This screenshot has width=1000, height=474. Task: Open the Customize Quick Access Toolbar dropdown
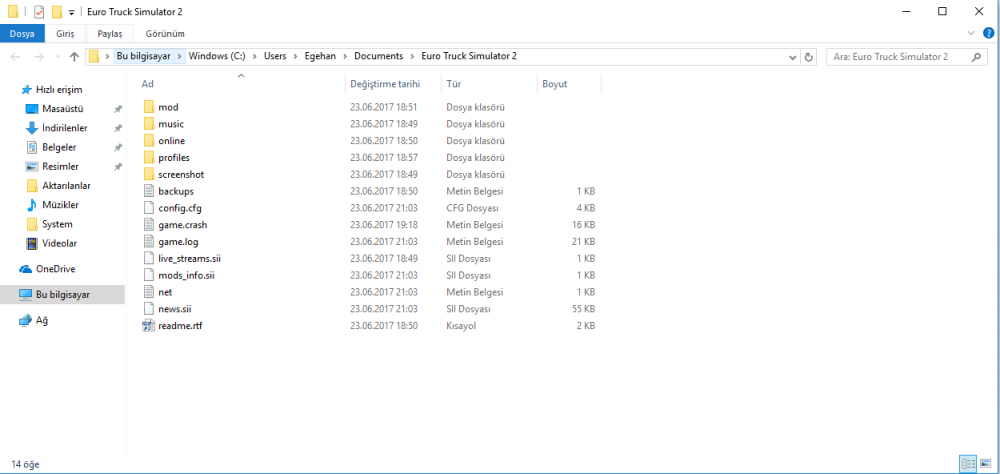point(72,12)
